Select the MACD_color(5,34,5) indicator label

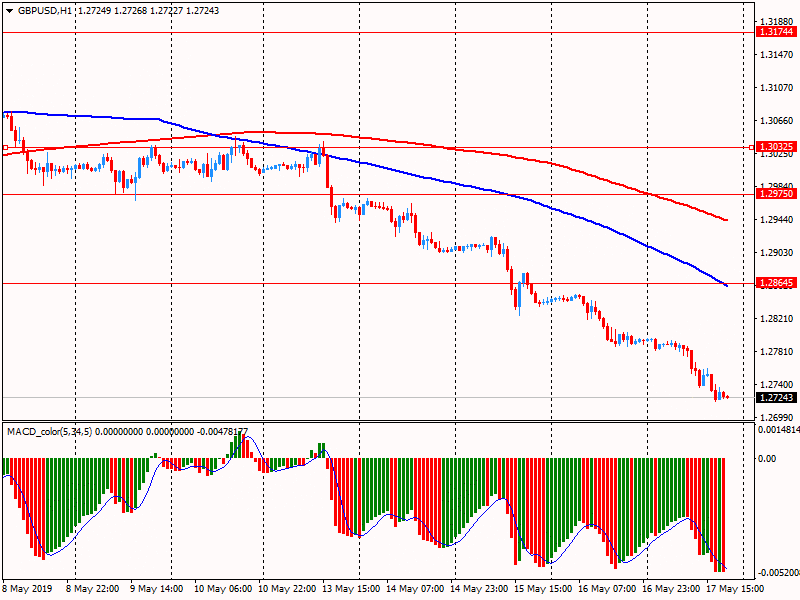click(49, 432)
